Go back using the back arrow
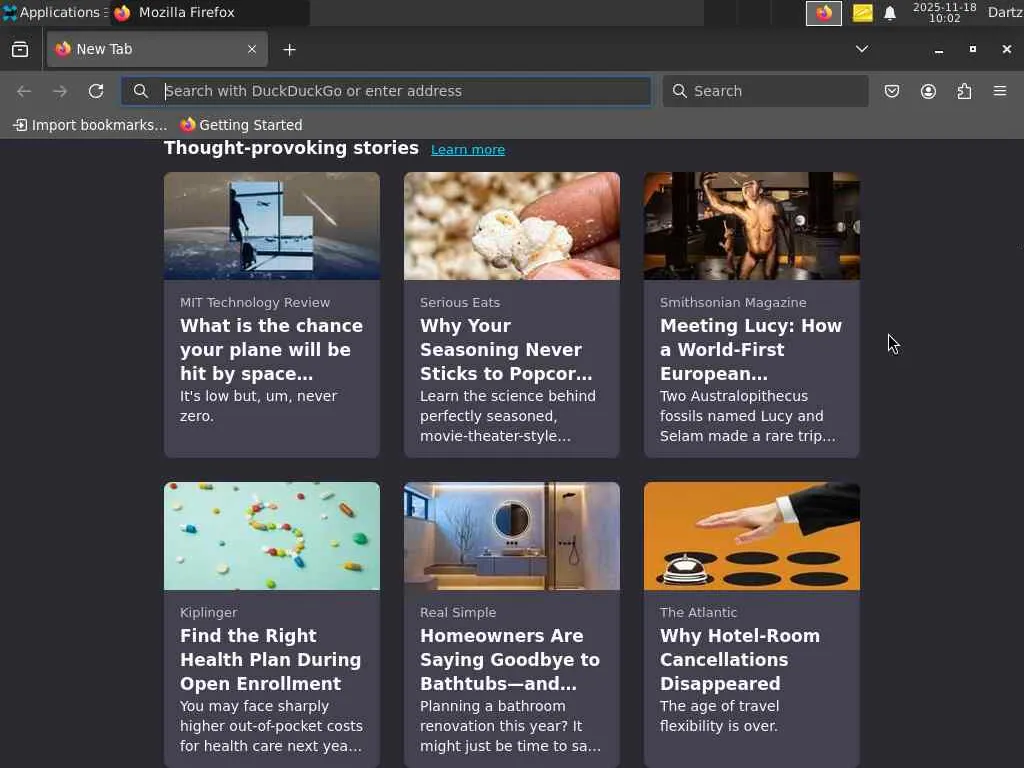Image resolution: width=1024 pixels, height=768 pixels. coord(24,91)
